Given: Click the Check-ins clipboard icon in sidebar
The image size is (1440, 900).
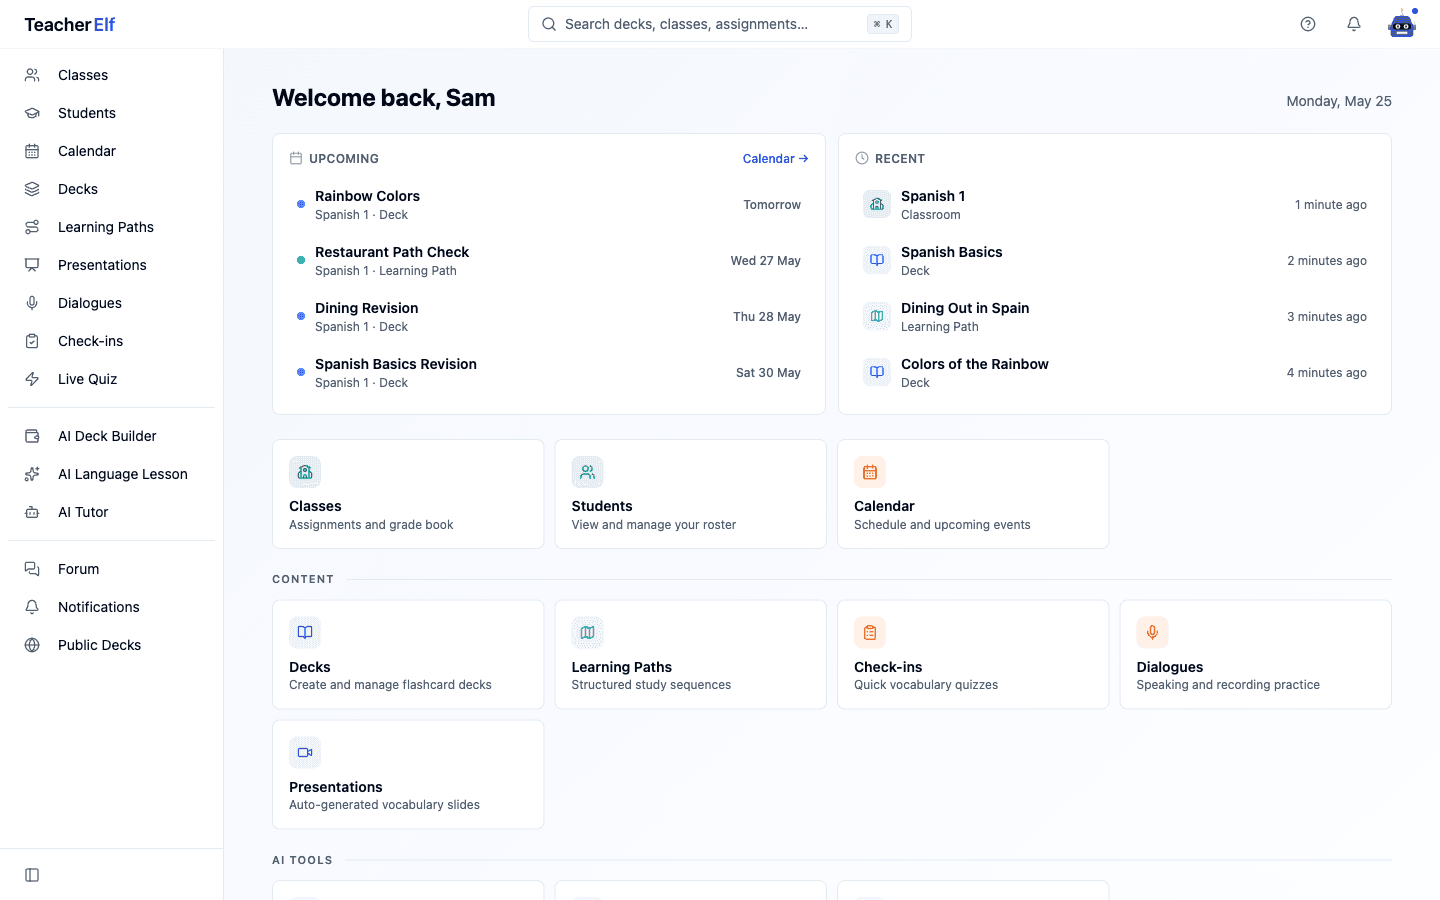Looking at the screenshot, I should (32, 341).
